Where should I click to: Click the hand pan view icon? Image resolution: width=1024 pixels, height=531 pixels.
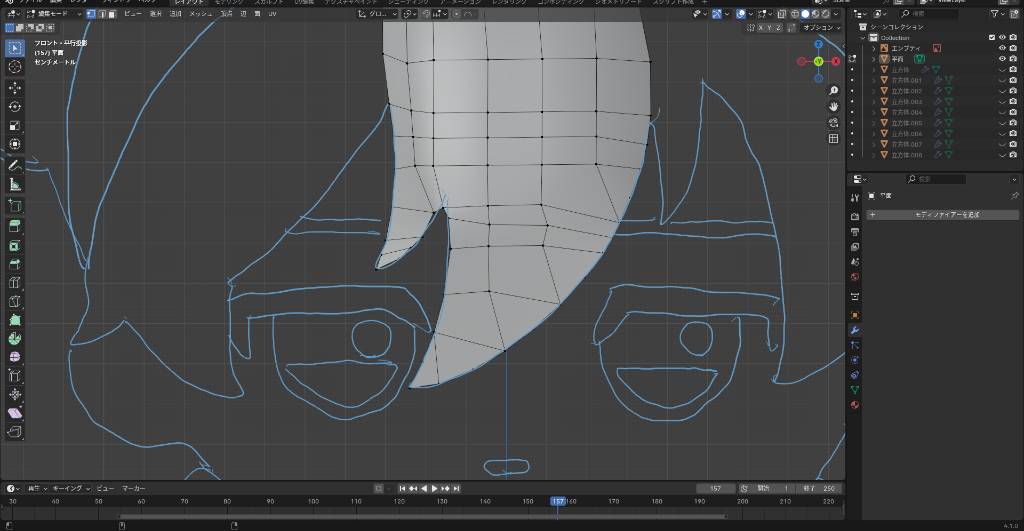[833, 106]
